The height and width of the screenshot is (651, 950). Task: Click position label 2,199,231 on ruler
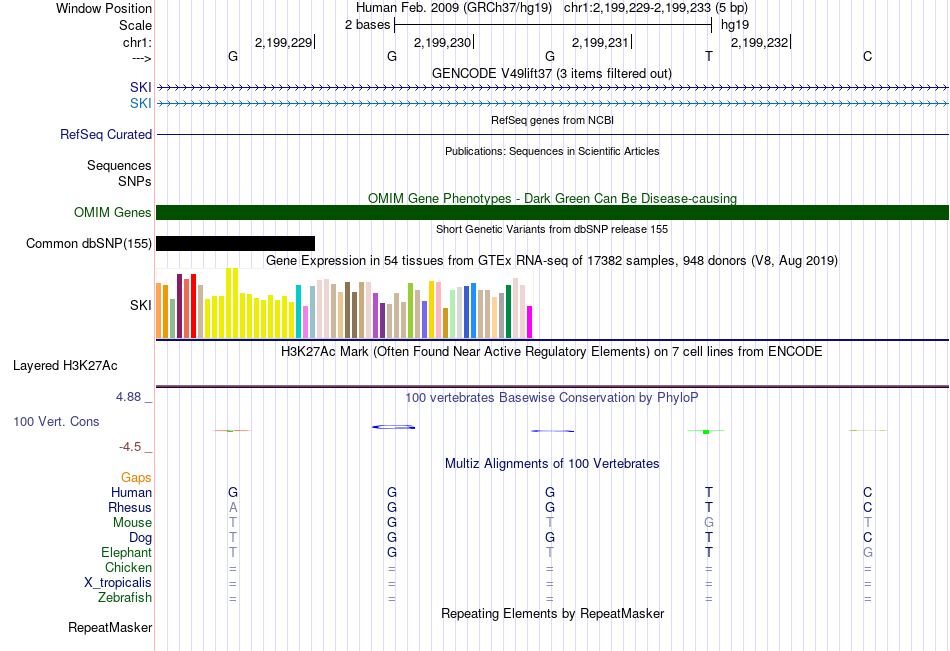[x=600, y=42]
